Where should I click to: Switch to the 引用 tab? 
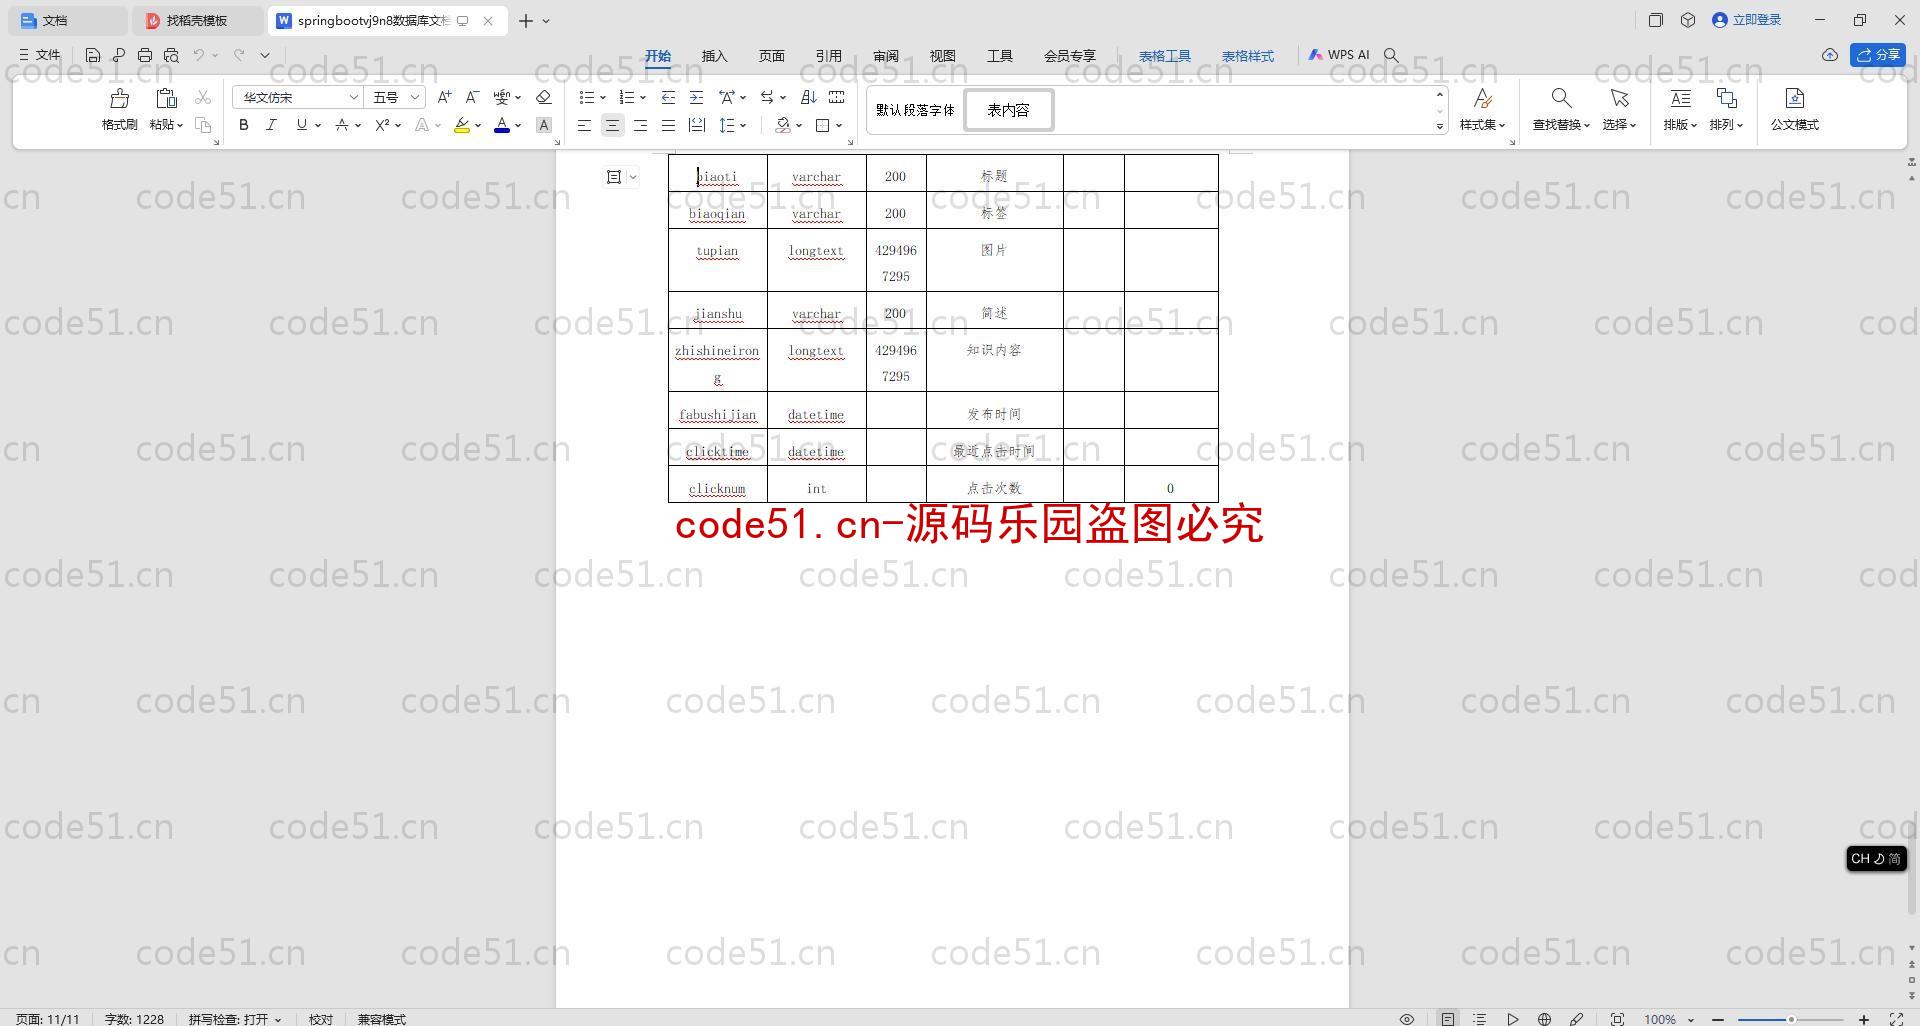pos(828,56)
